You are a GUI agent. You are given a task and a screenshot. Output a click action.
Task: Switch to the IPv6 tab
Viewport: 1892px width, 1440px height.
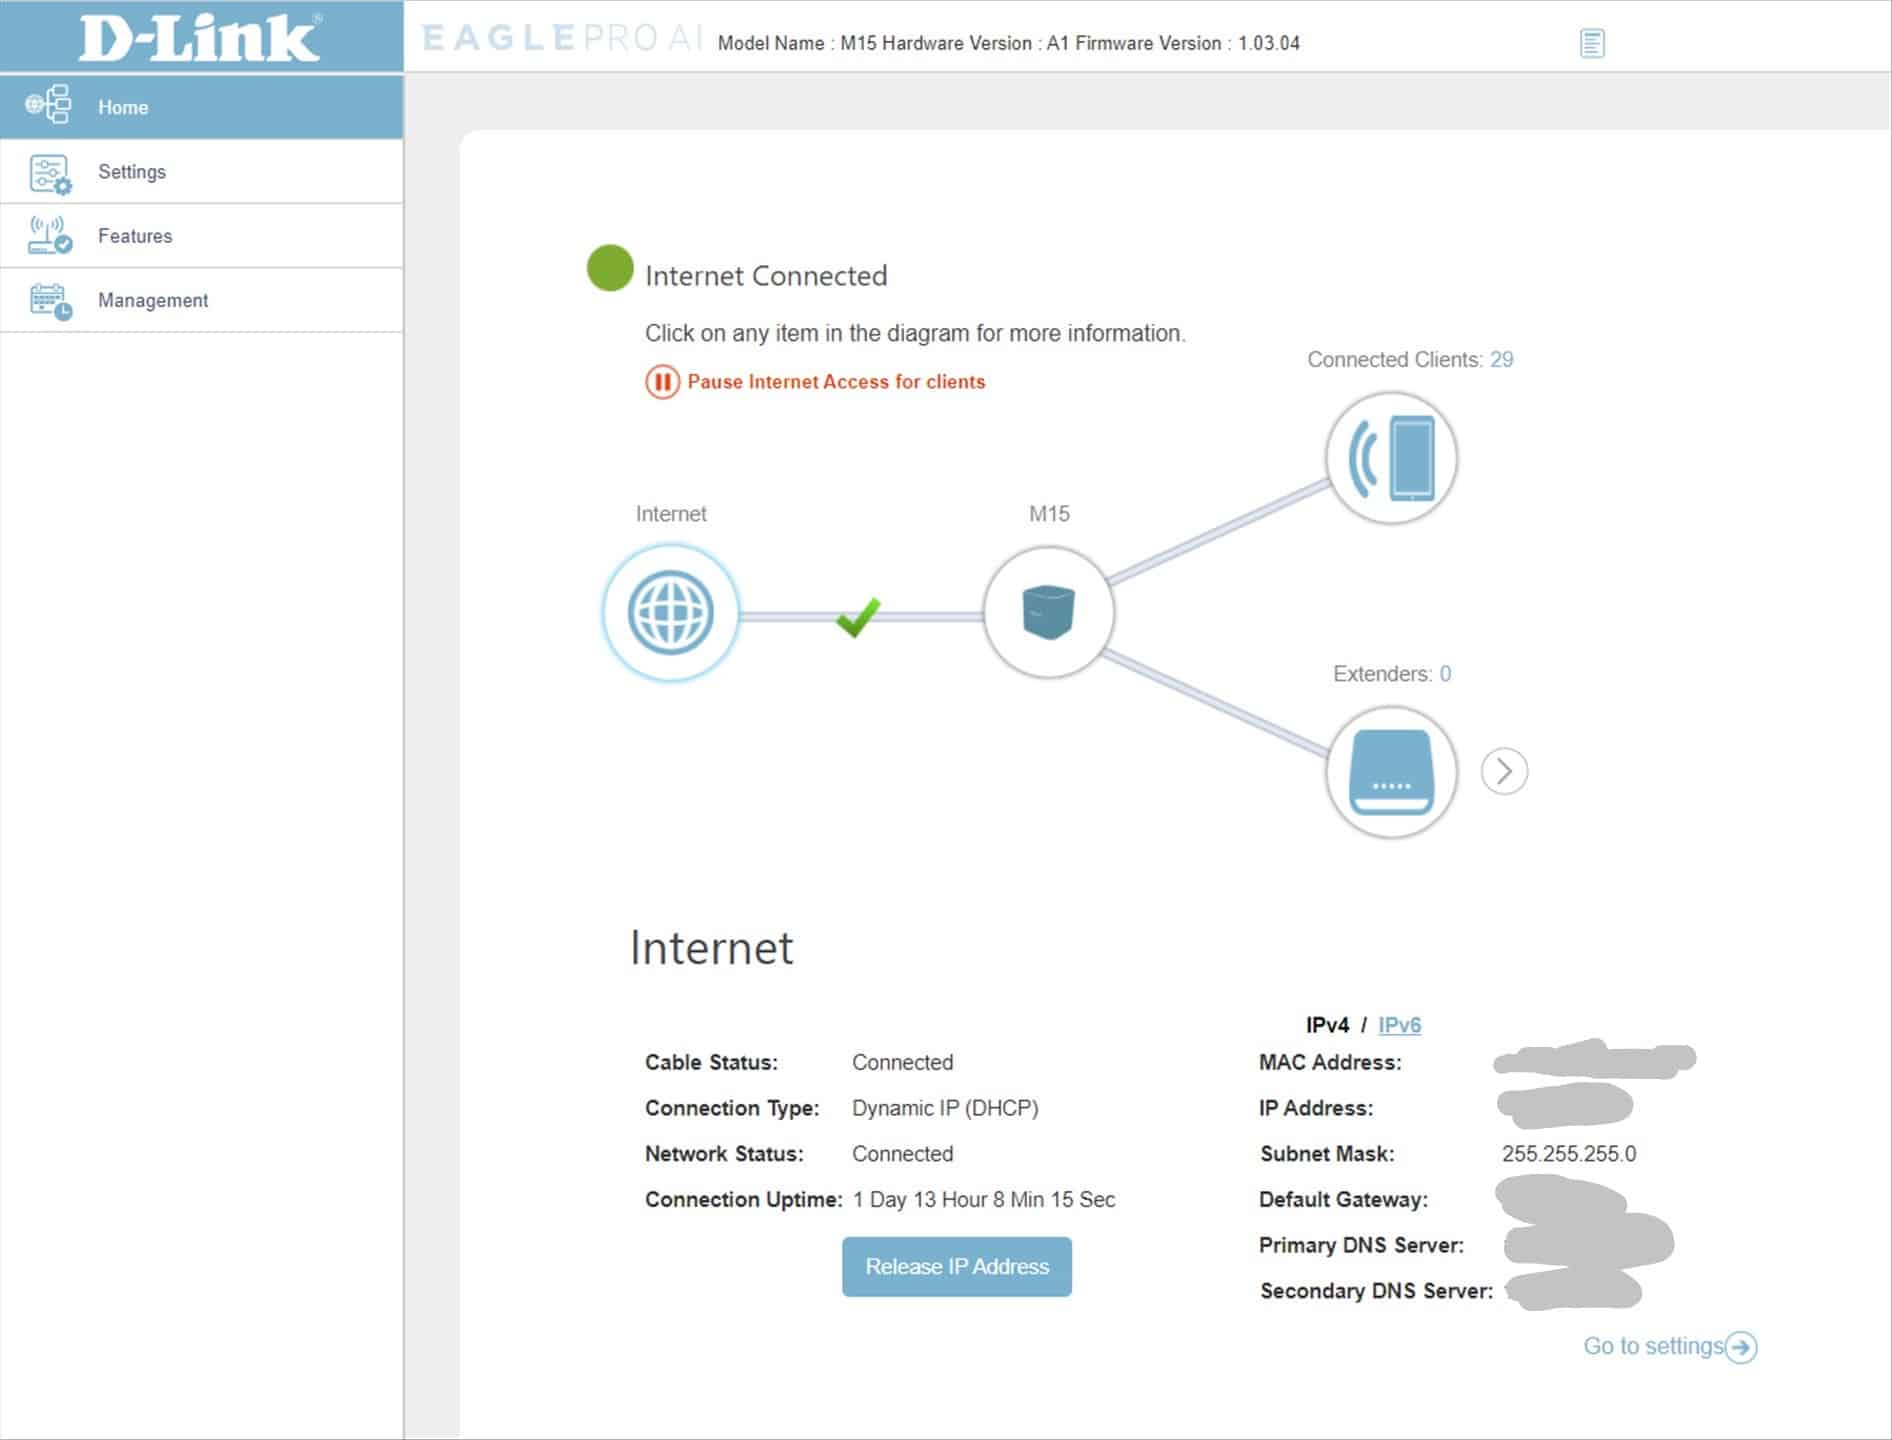coord(1399,1025)
